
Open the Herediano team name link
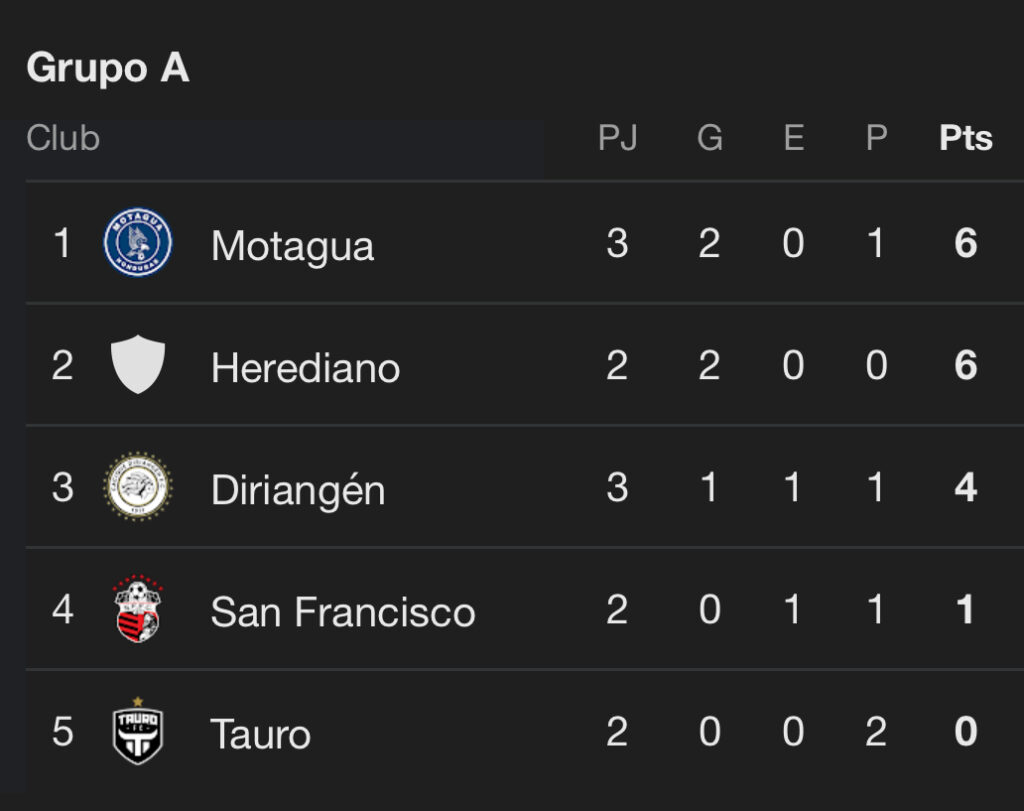pos(305,368)
